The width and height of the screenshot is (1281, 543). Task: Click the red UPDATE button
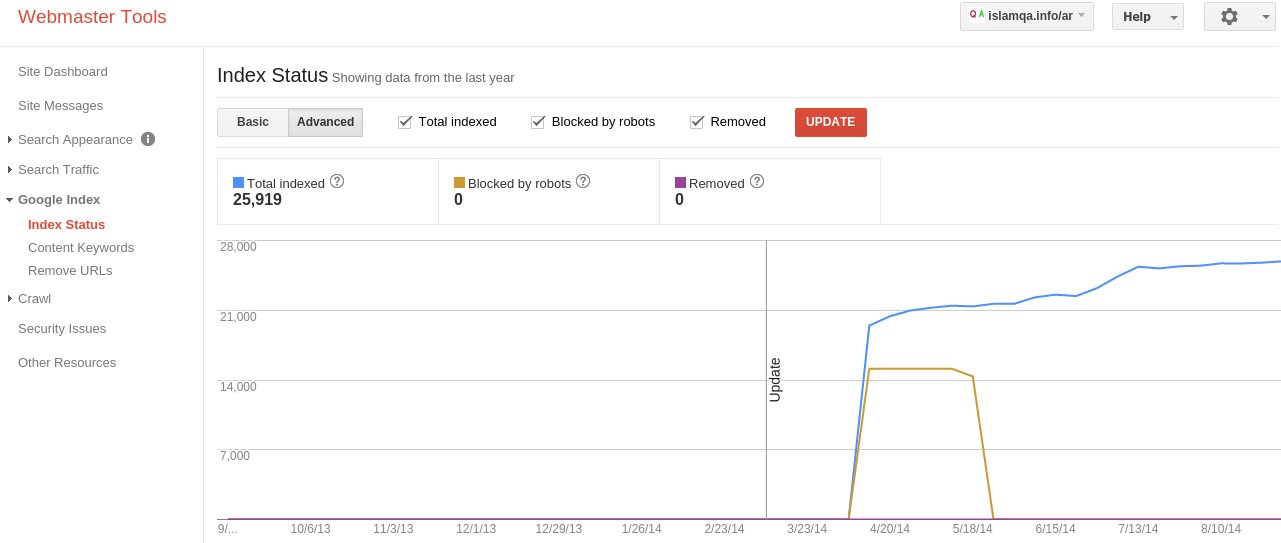(x=831, y=122)
